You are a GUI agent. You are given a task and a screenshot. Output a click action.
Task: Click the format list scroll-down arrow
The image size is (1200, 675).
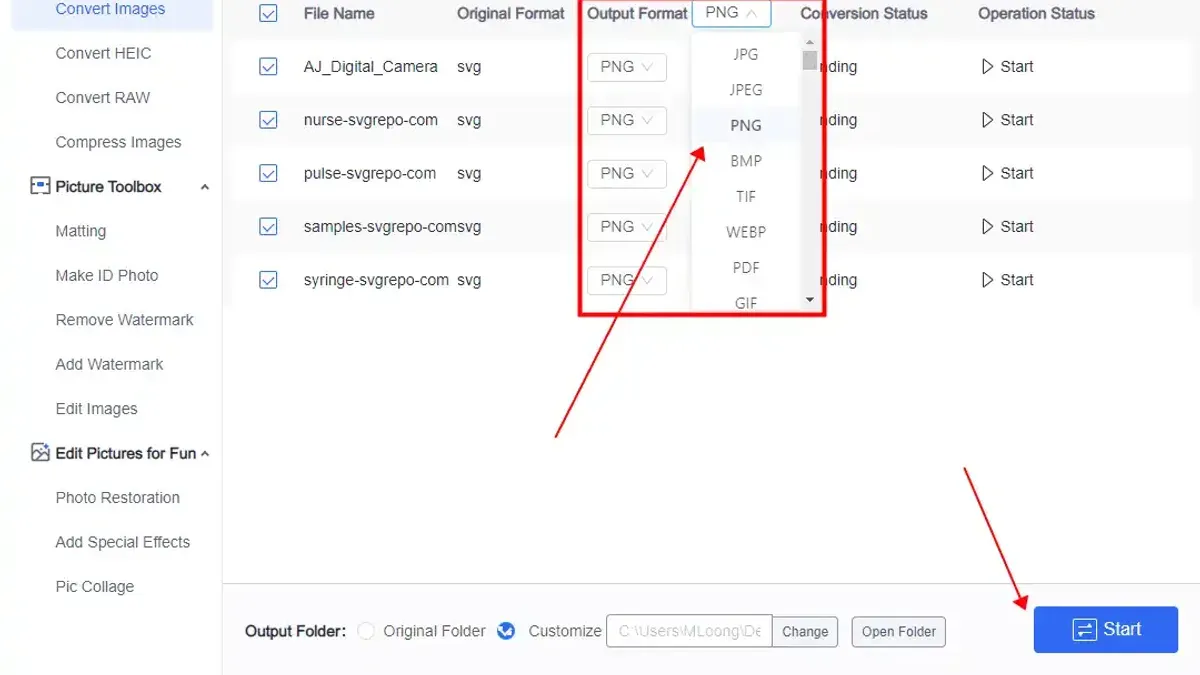click(x=809, y=300)
